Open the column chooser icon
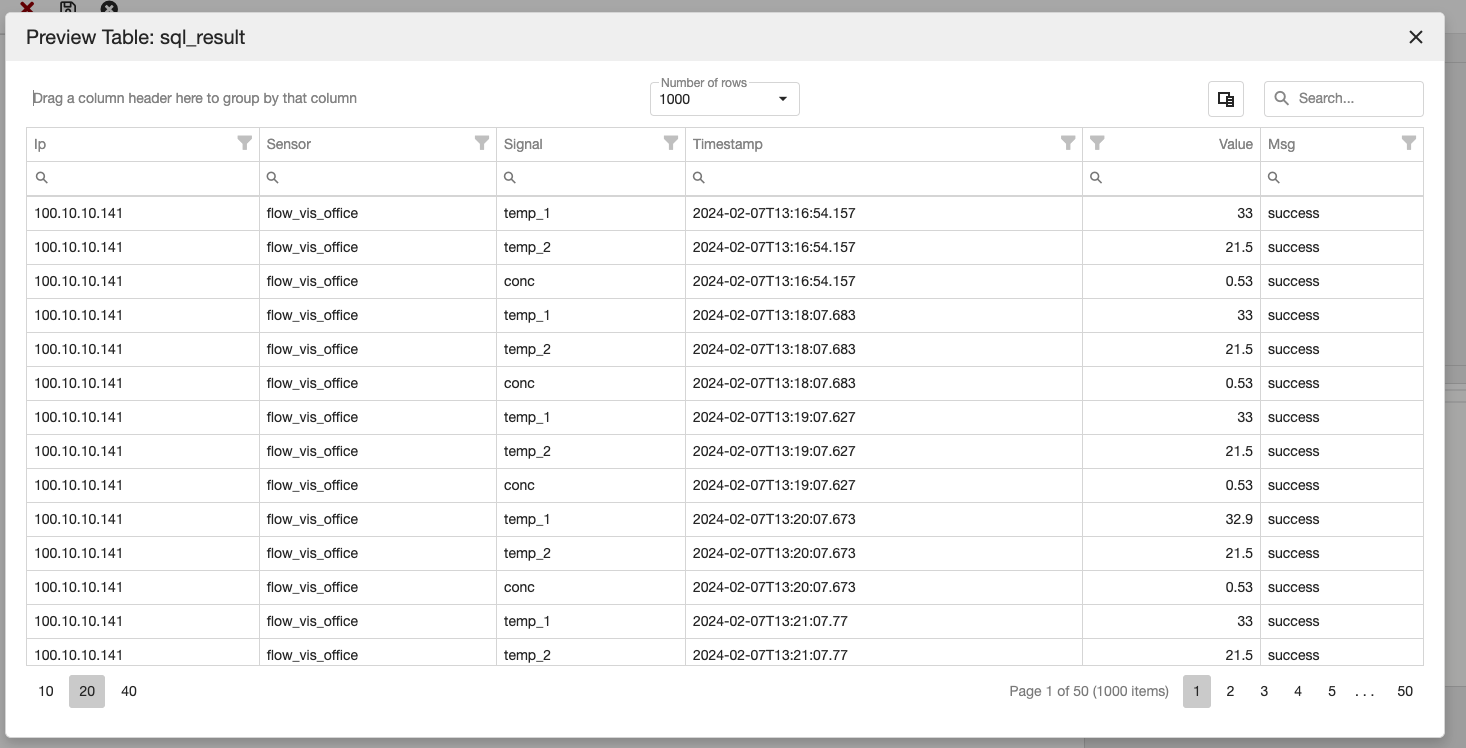 (x=1225, y=99)
